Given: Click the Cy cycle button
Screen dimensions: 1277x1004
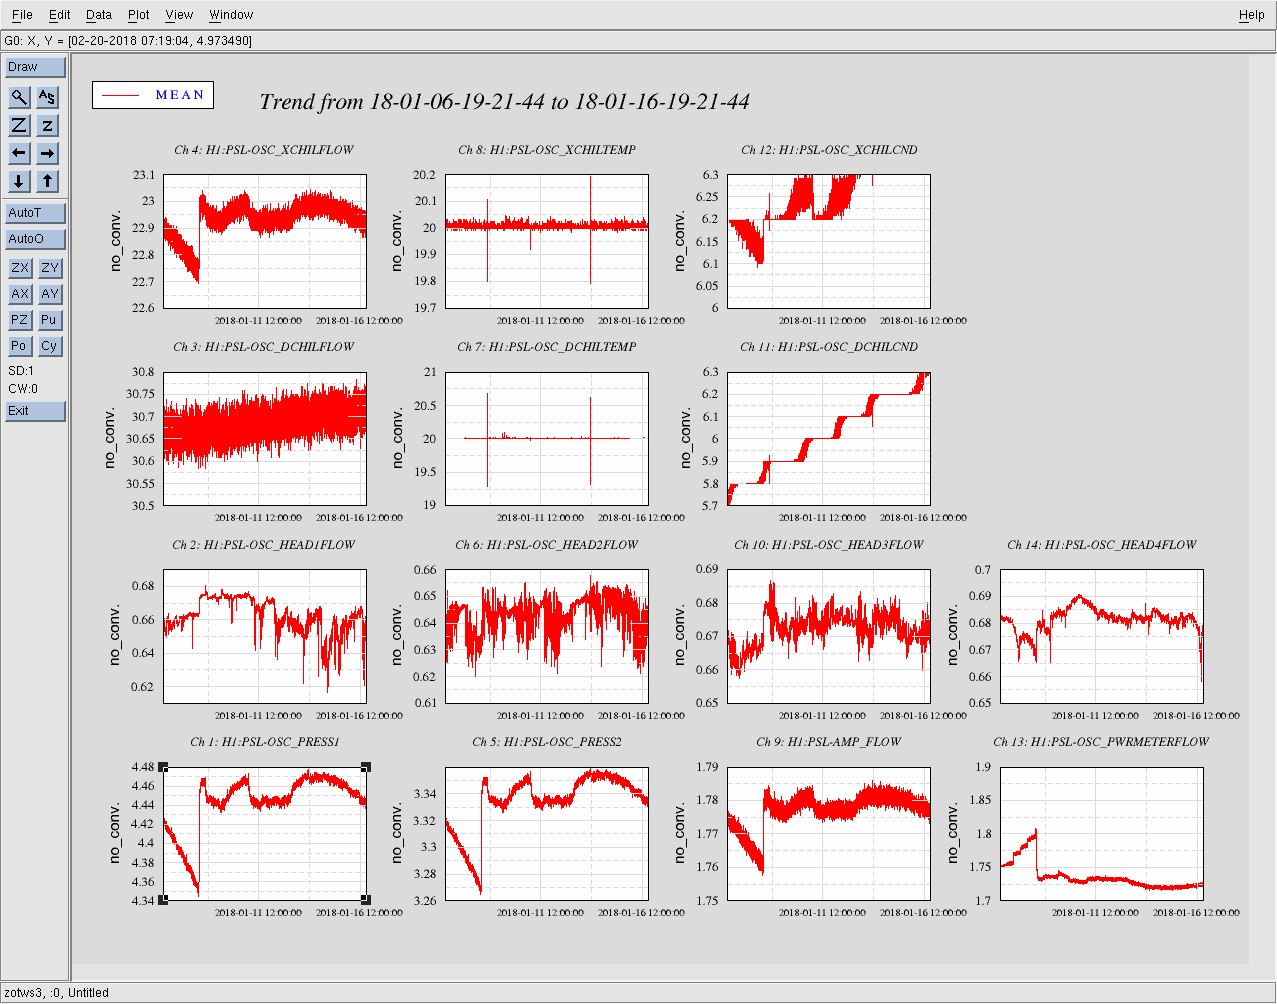Looking at the screenshot, I should [x=49, y=346].
